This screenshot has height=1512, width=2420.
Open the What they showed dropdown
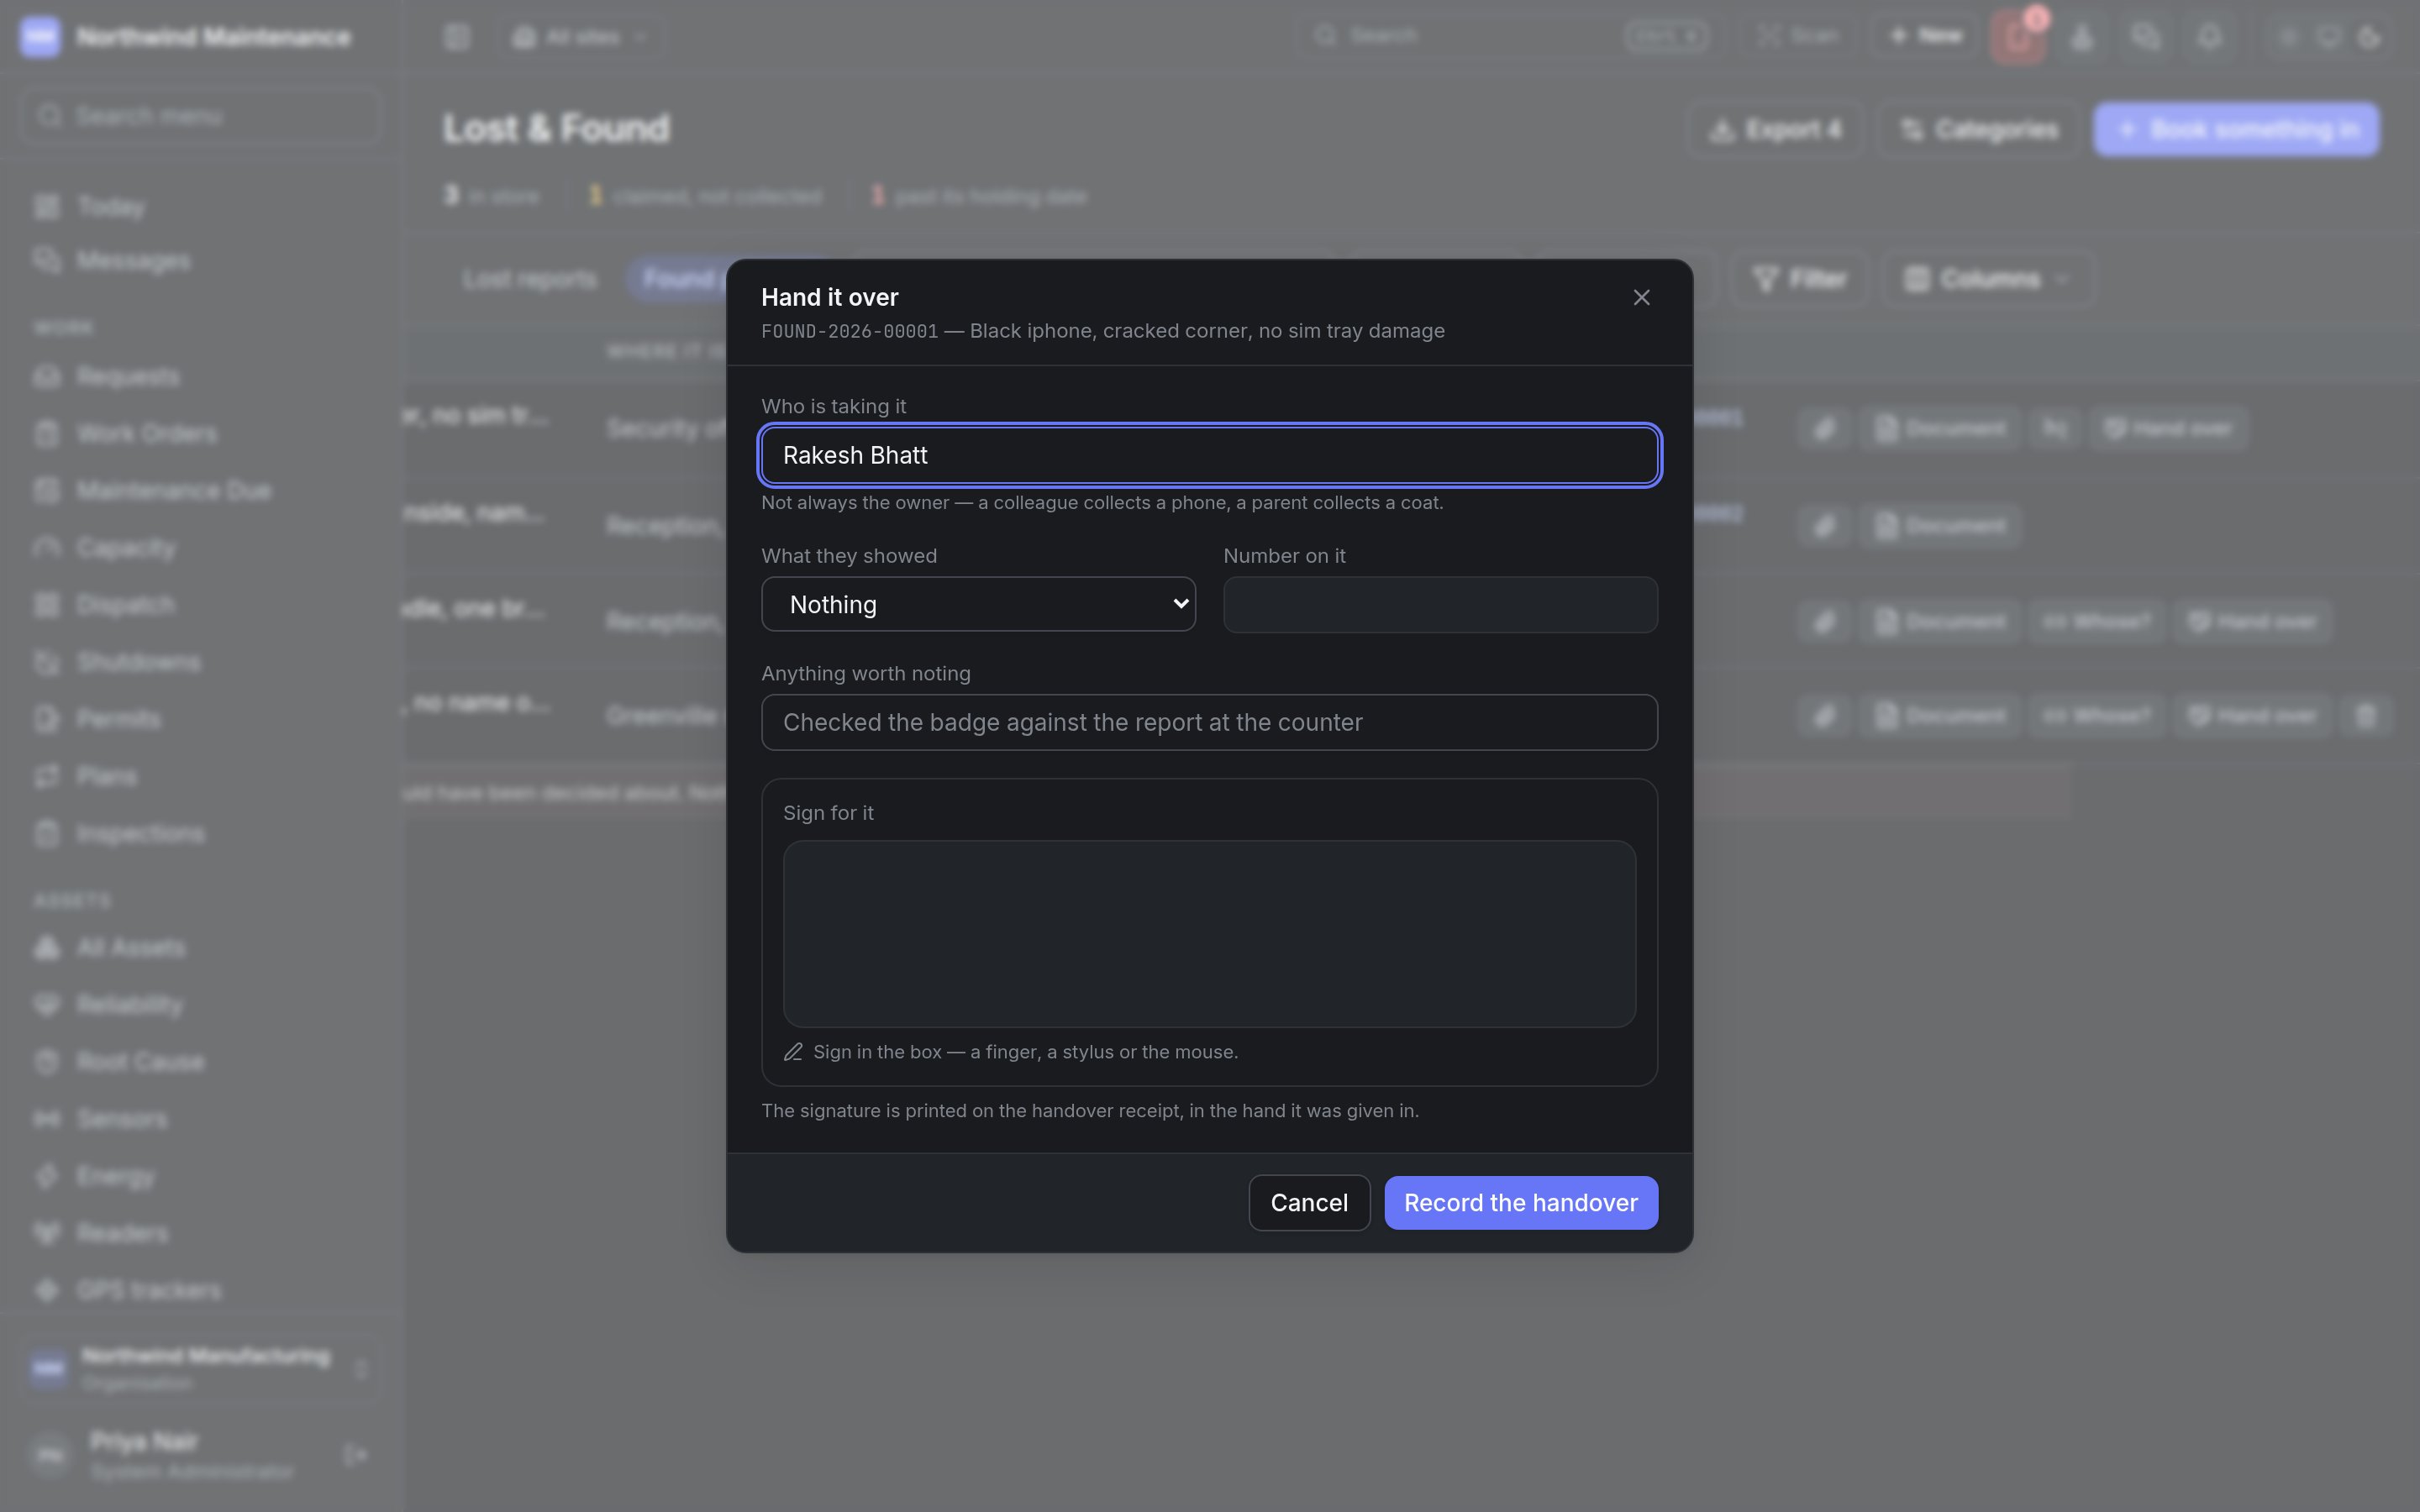click(978, 604)
